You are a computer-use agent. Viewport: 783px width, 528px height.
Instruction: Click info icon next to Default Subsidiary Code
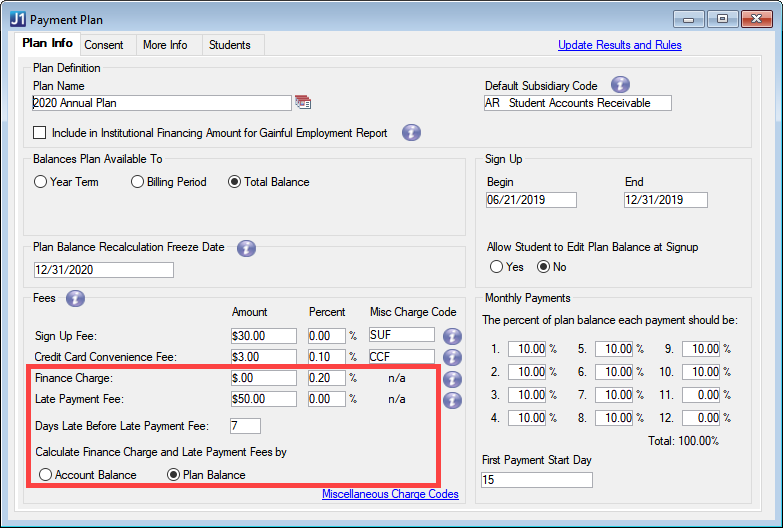pyautogui.click(x=620, y=85)
